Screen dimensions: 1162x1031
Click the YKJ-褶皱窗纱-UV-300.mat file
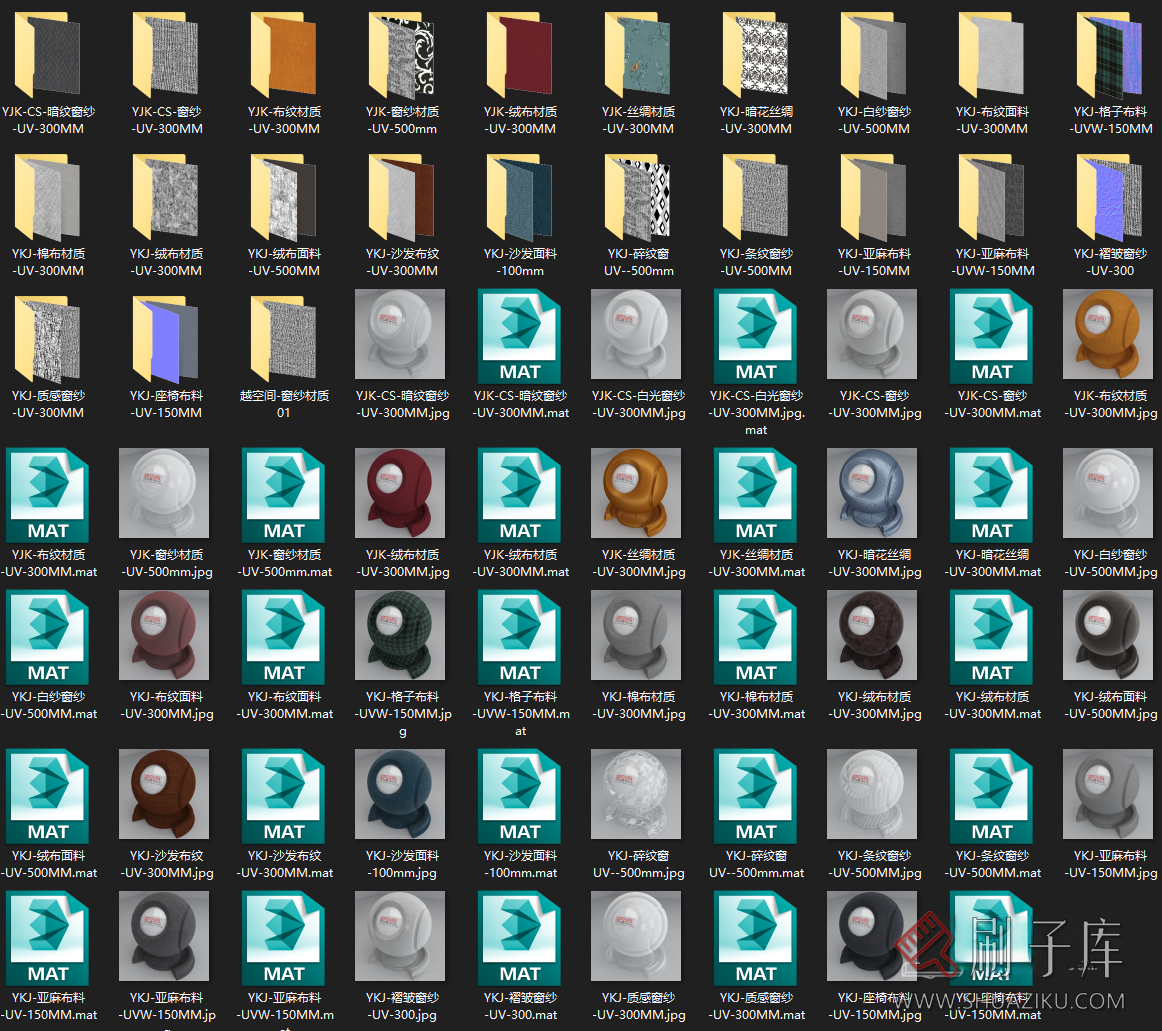click(520, 937)
